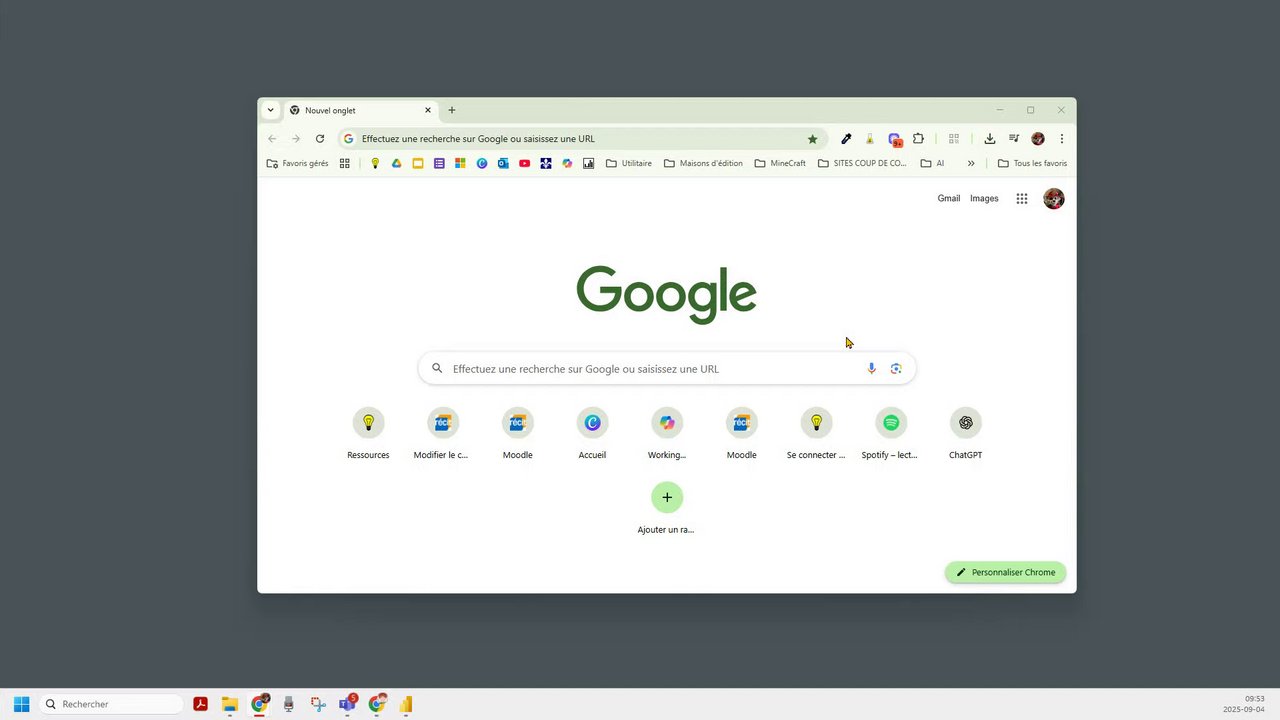
Task: Open the Downloads arrow icon
Action: 989,139
